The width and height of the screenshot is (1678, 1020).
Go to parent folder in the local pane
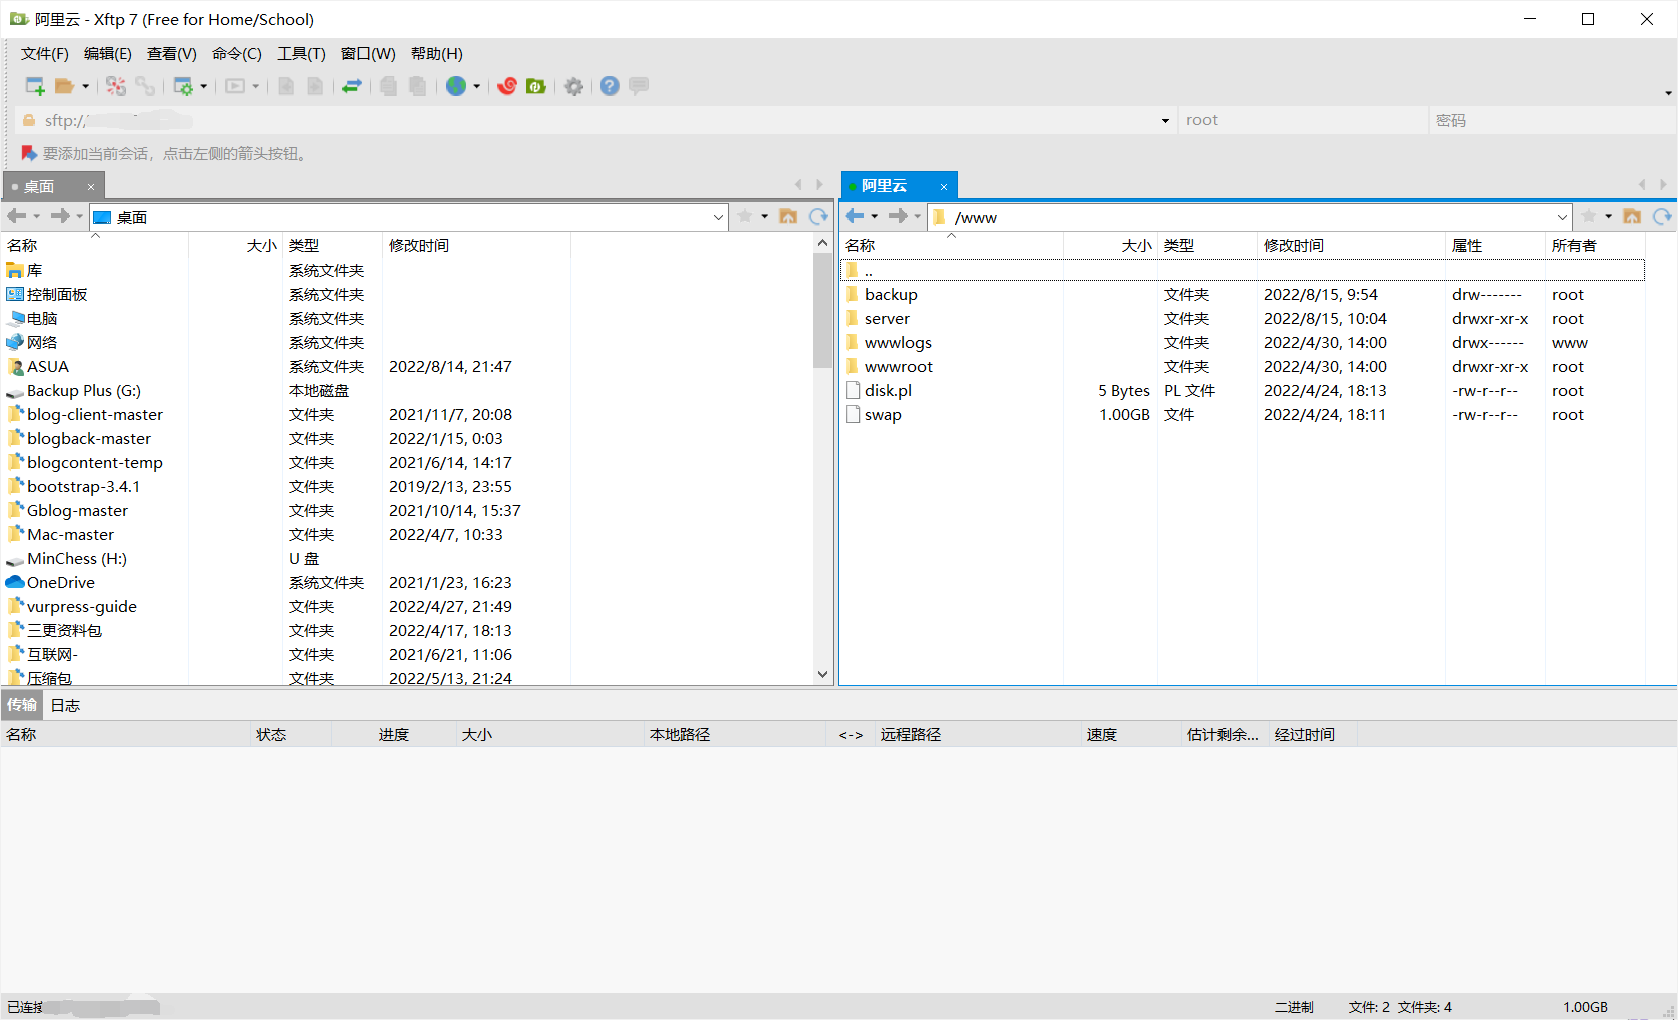788,216
